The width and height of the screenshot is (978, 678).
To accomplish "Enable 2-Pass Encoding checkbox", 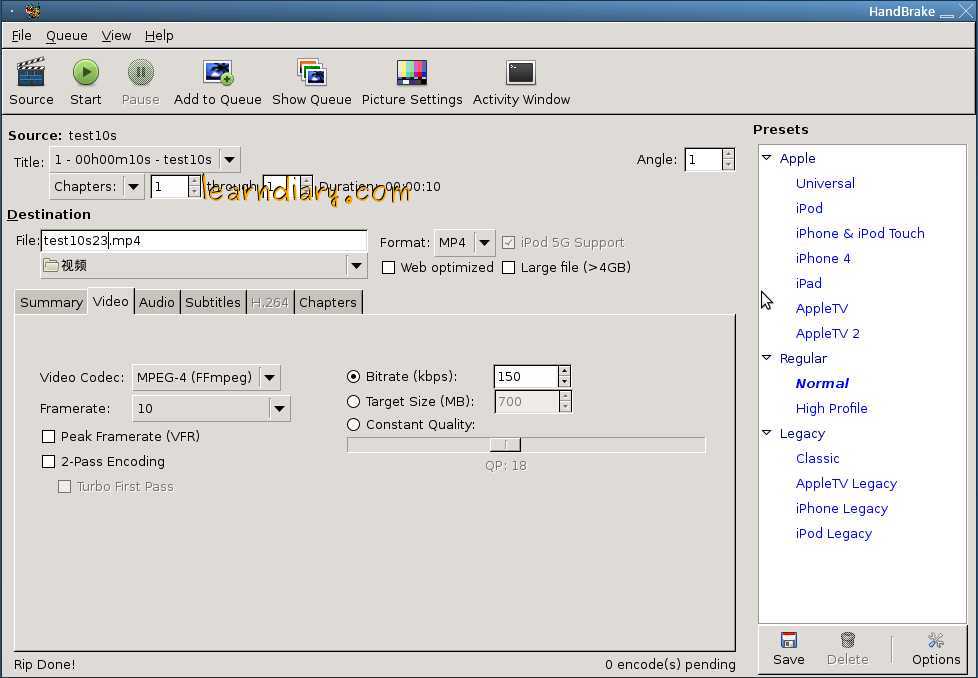I will (48, 462).
